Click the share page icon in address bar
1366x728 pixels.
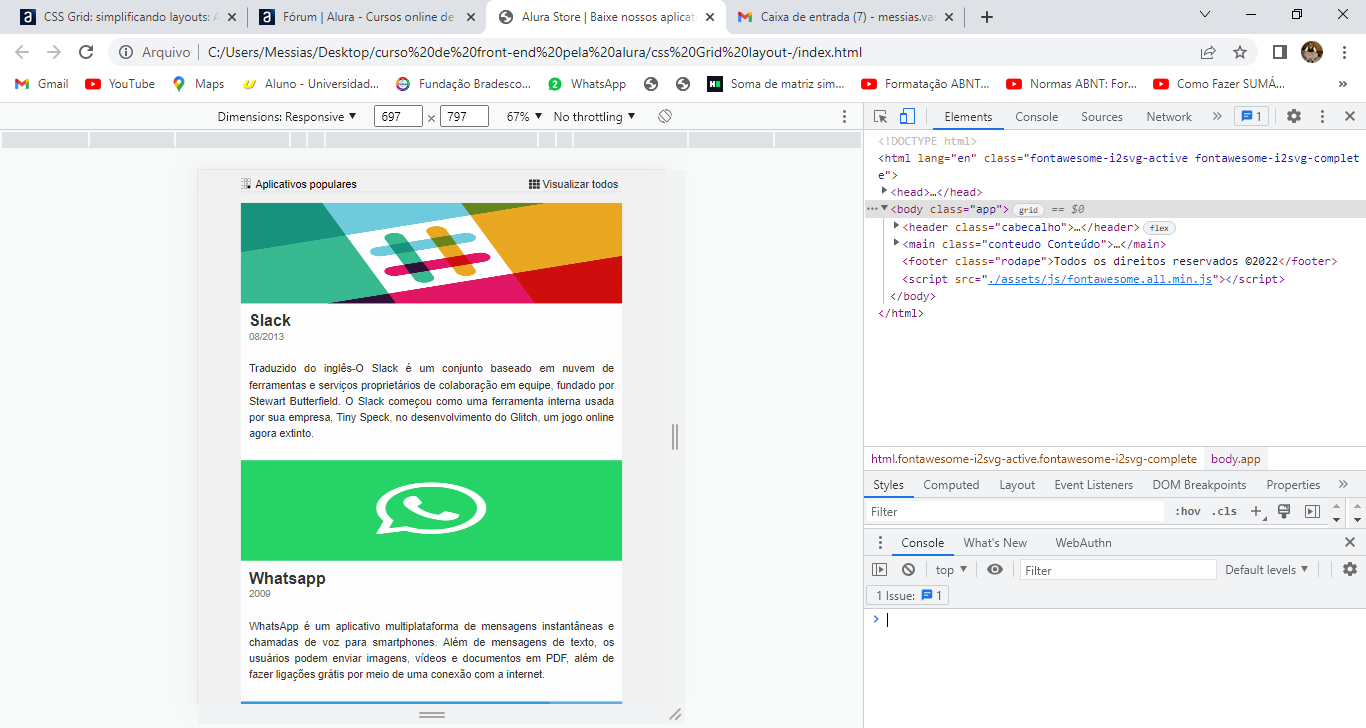[1208, 52]
